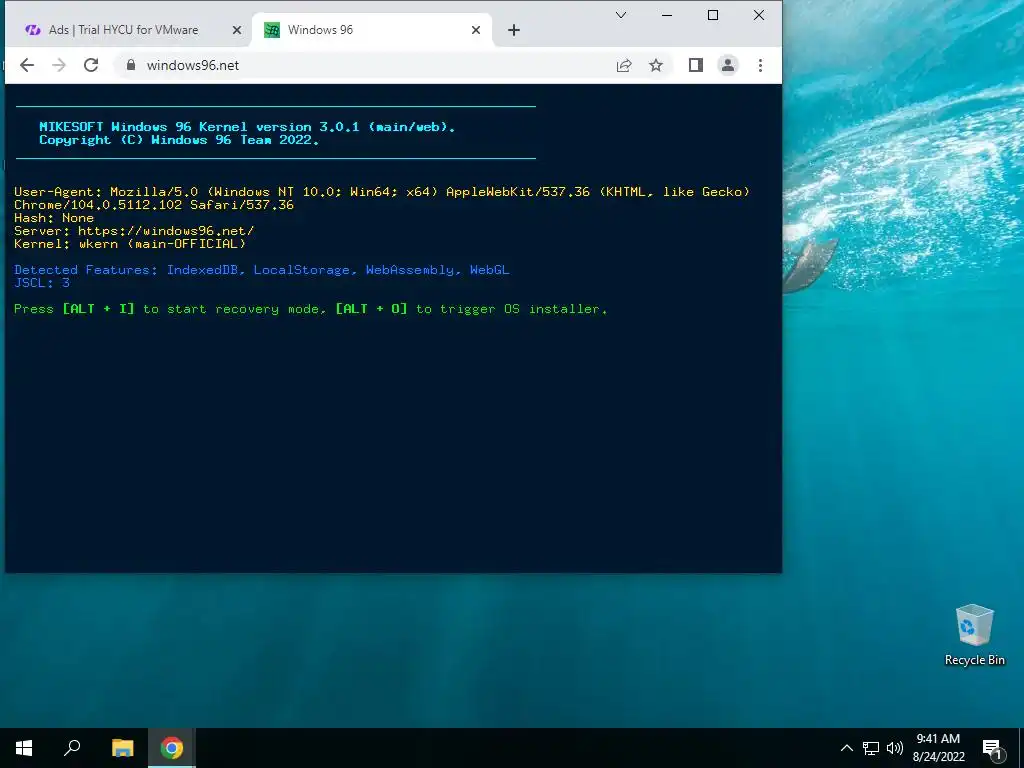The height and width of the screenshot is (768, 1024).
Task: Click the [ALT + O] OS installer text
Action: 372,309
